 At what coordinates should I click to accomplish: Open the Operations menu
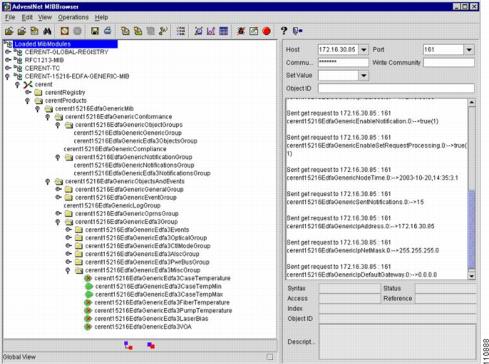pos(73,17)
